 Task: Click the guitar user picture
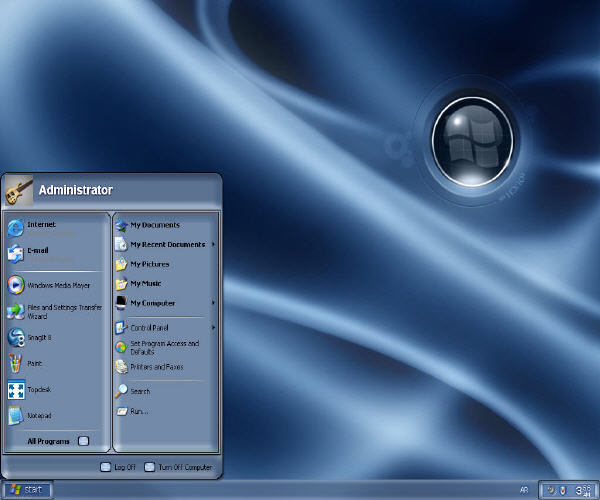(x=19, y=190)
